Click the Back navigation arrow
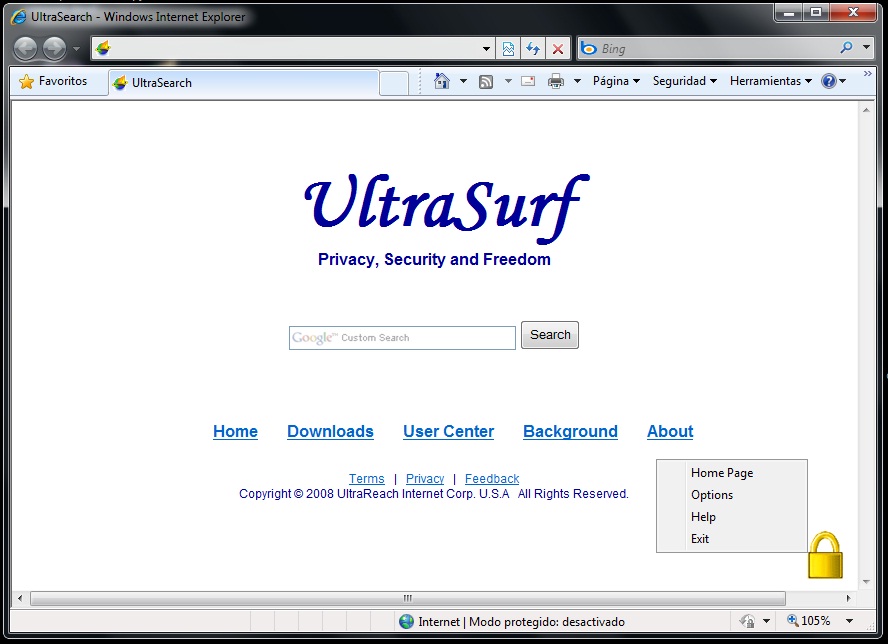Image resolution: width=888 pixels, height=644 pixels. tap(25, 49)
